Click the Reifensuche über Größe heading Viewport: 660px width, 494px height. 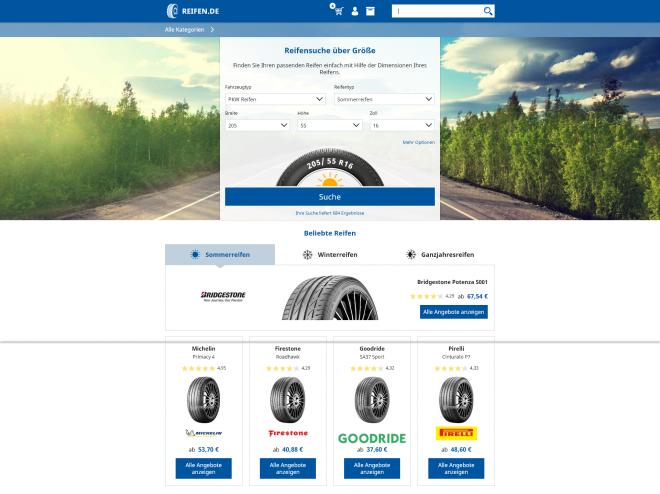coord(330,50)
